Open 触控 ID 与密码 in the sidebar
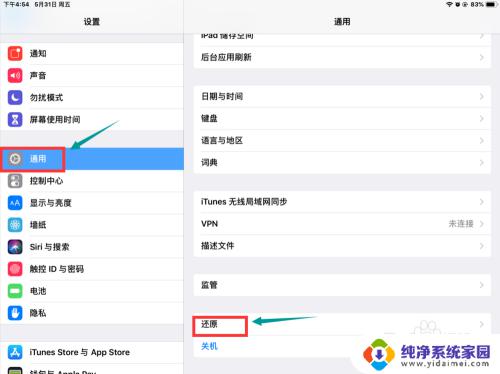The width and height of the screenshot is (500, 374). [x=92, y=269]
